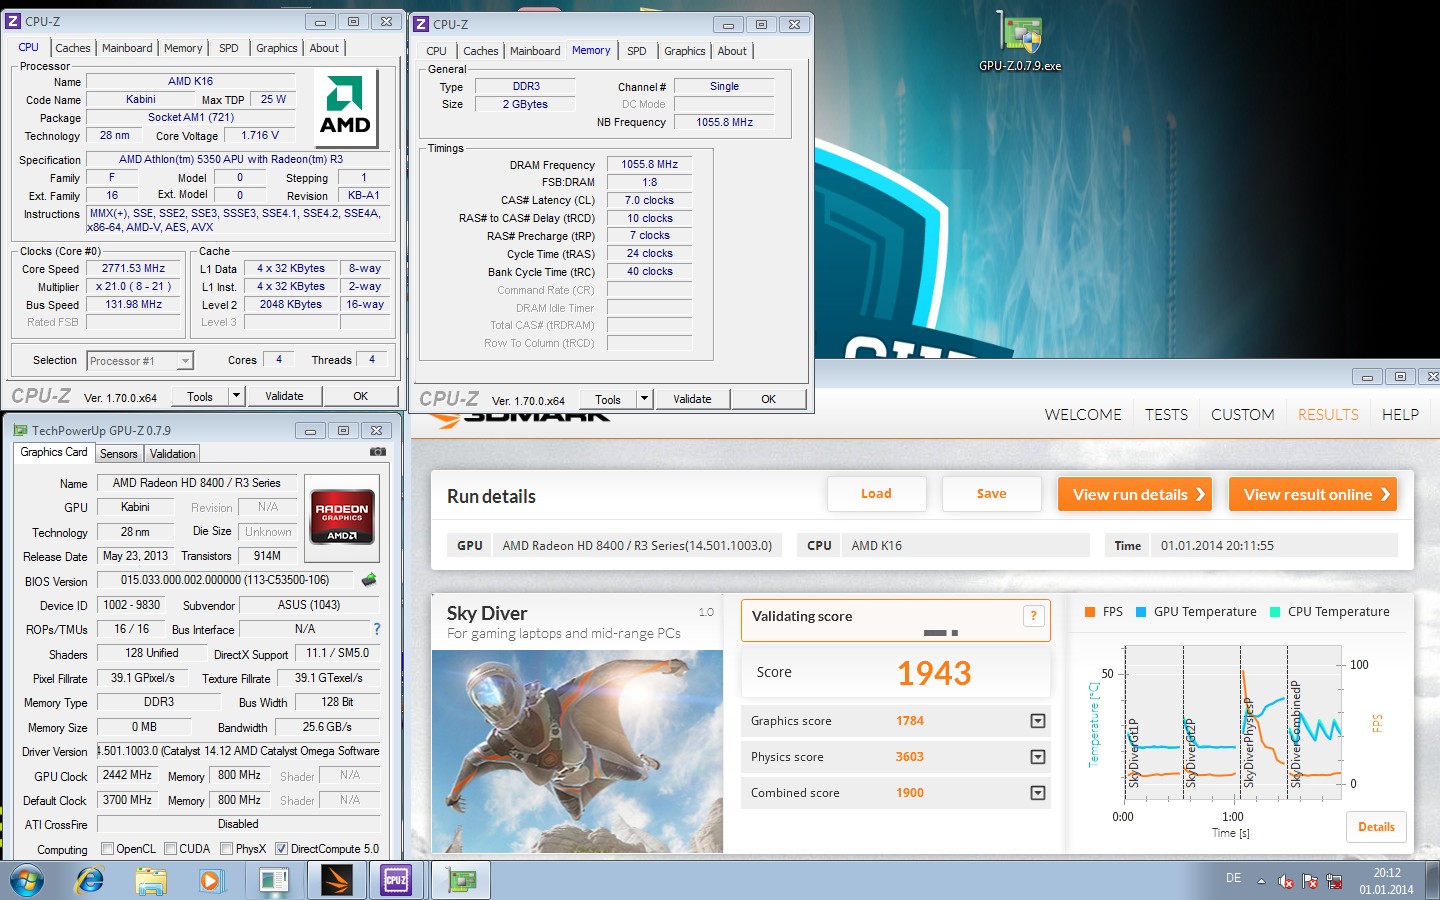Expand Physics score details
This screenshot has width=1440, height=900.
coord(1038,757)
